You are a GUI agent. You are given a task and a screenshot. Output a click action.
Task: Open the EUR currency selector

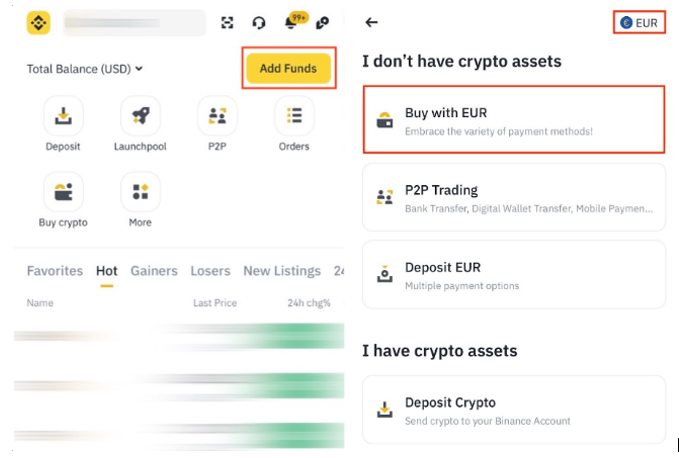point(639,22)
